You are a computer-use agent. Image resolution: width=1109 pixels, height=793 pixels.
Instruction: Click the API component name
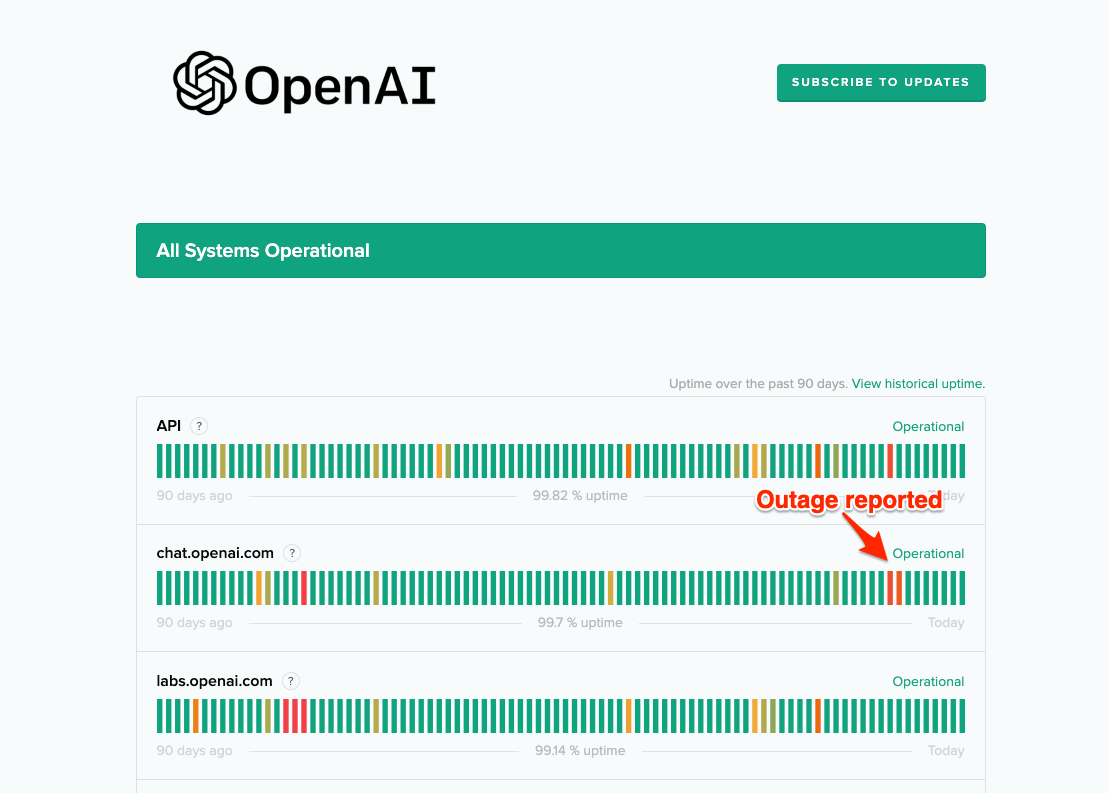point(168,426)
